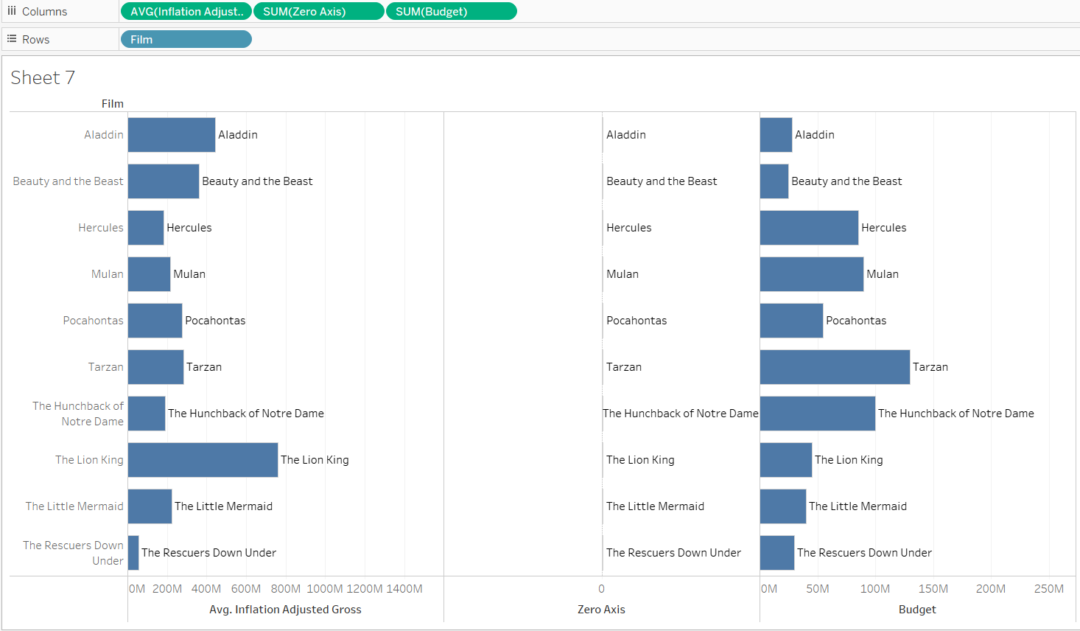
Task: Click the Sheet 7 title
Action: 42,77
